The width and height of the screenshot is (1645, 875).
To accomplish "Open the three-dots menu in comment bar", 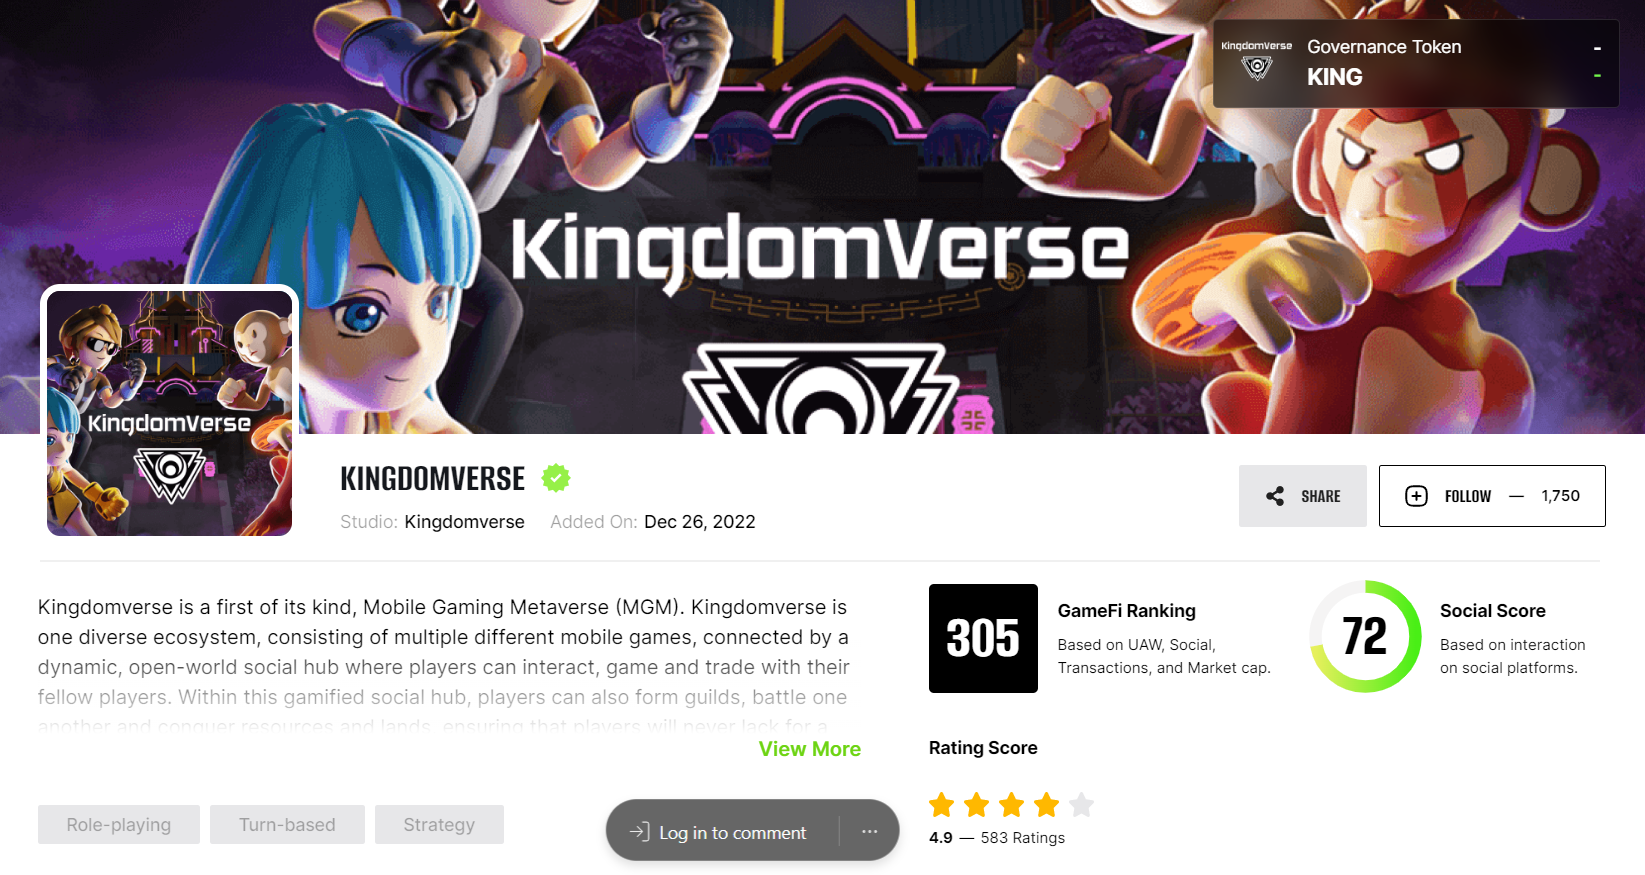I will click(x=869, y=831).
